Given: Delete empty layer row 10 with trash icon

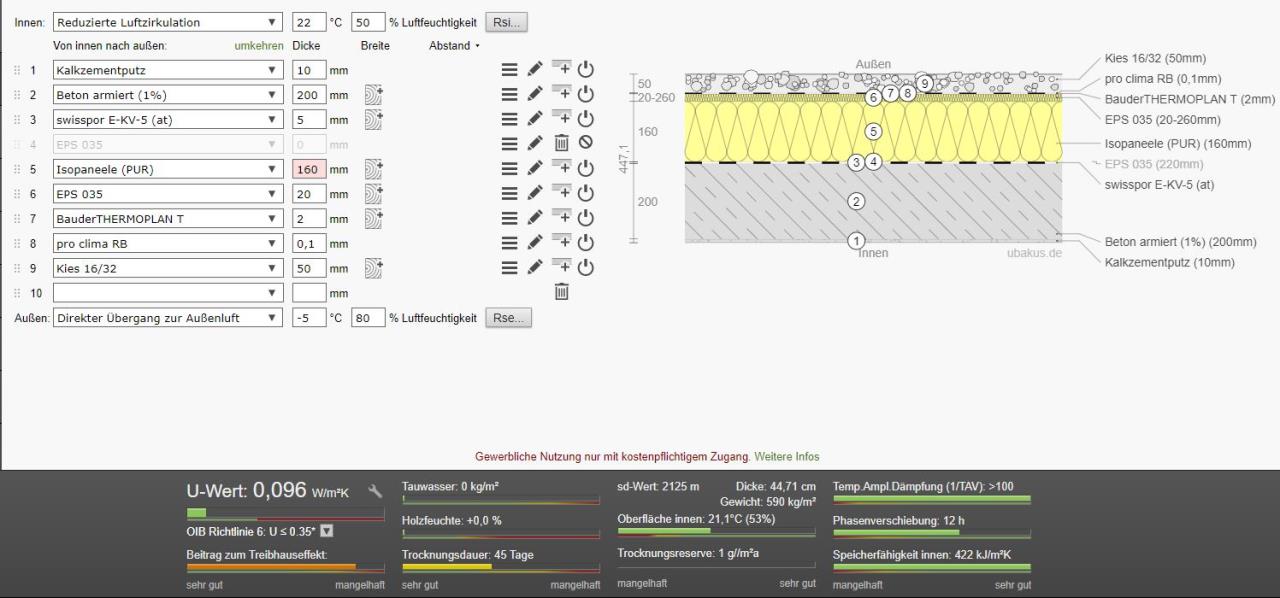Looking at the screenshot, I should click(561, 291).
